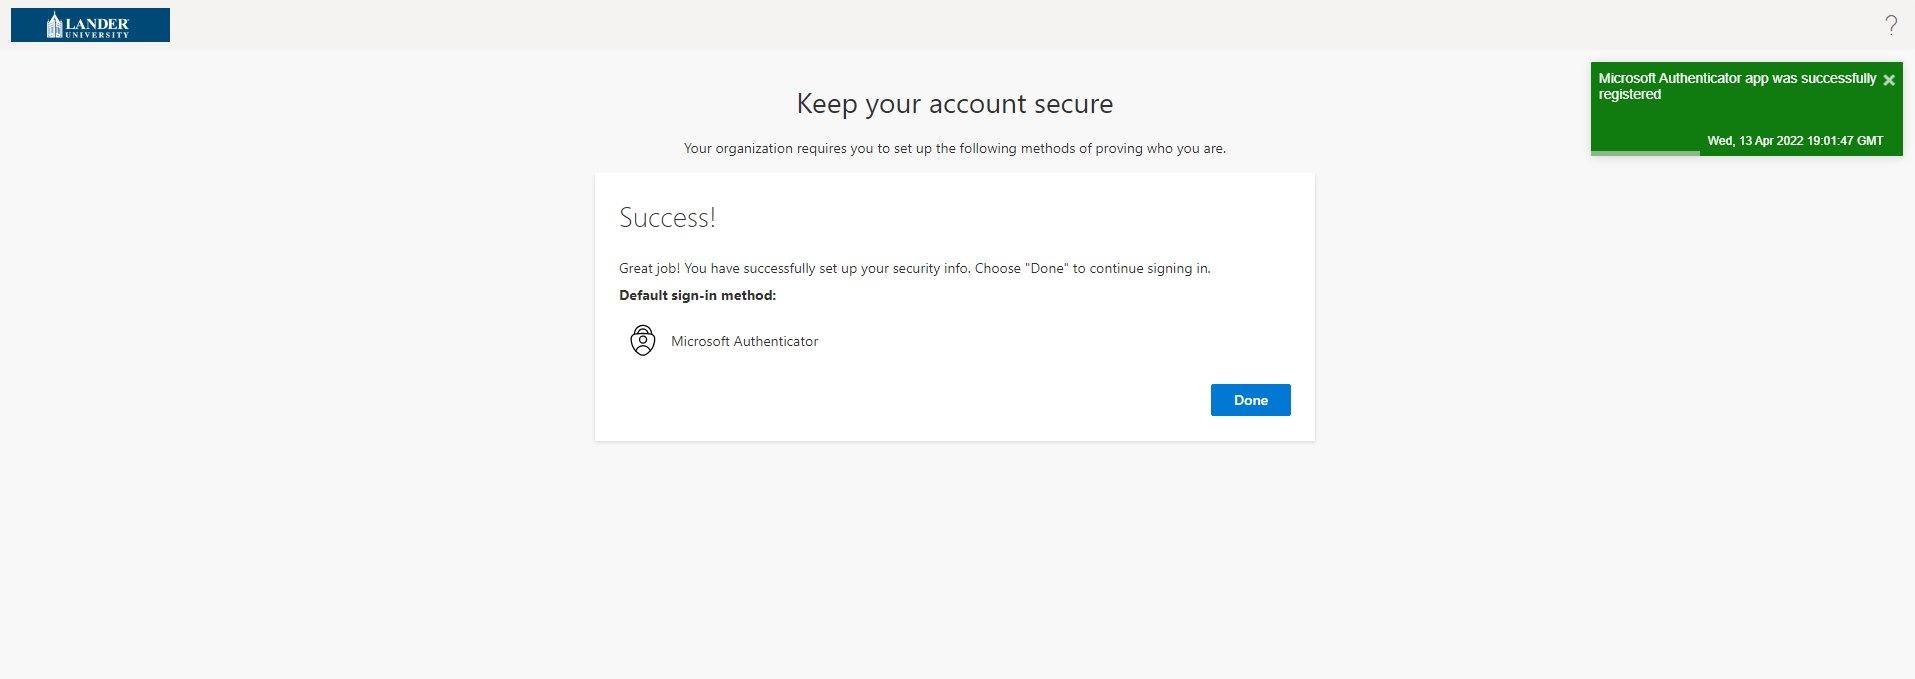Select the Microsoft Authenticator method label

[x=744, y=342]
